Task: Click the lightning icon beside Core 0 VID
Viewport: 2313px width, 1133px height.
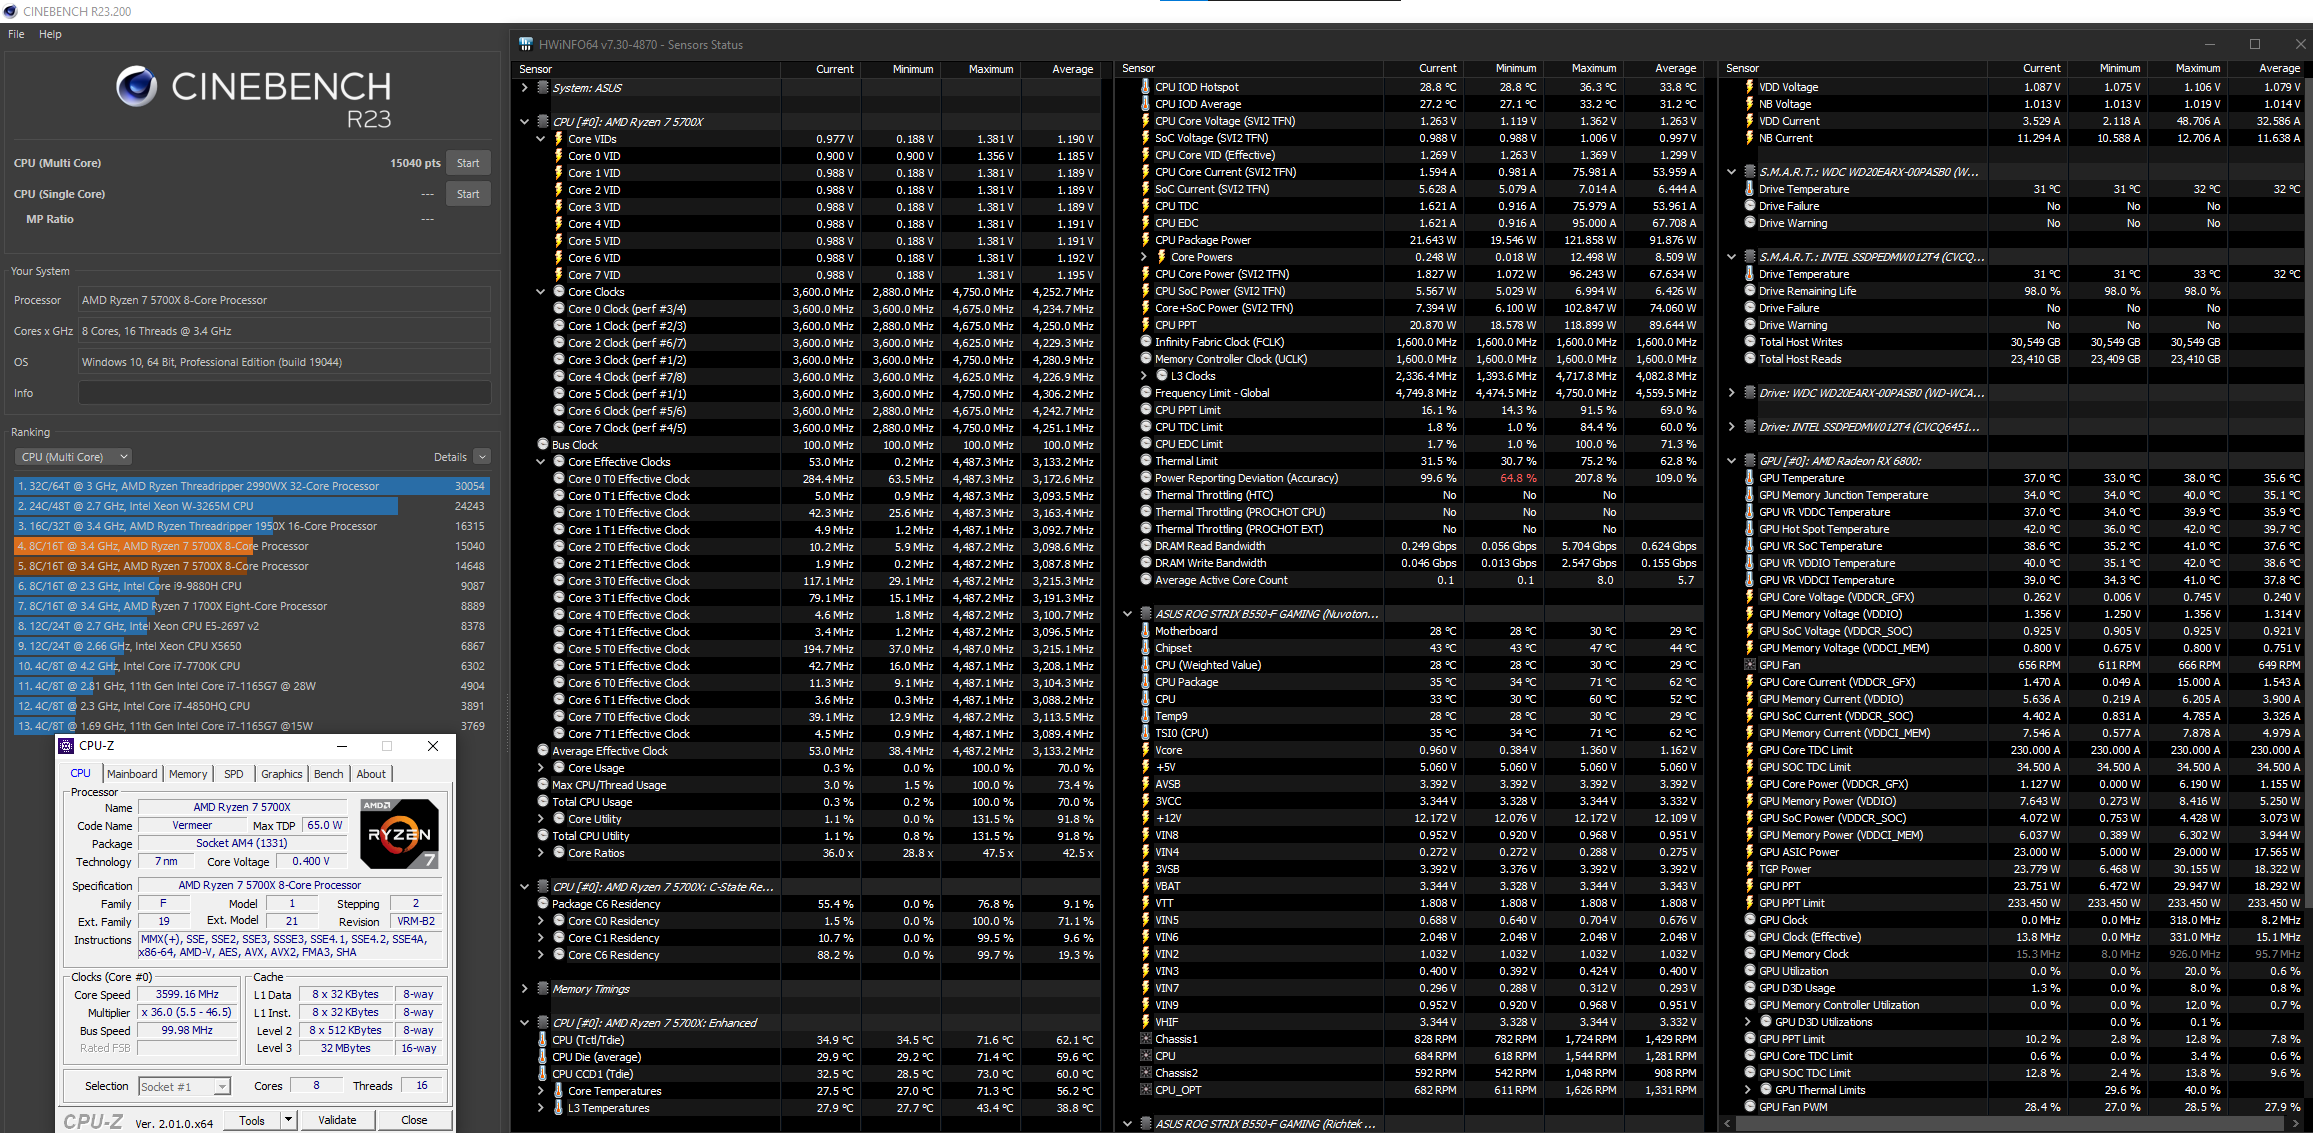Action: pyautogui.click(x=559, y=156)
